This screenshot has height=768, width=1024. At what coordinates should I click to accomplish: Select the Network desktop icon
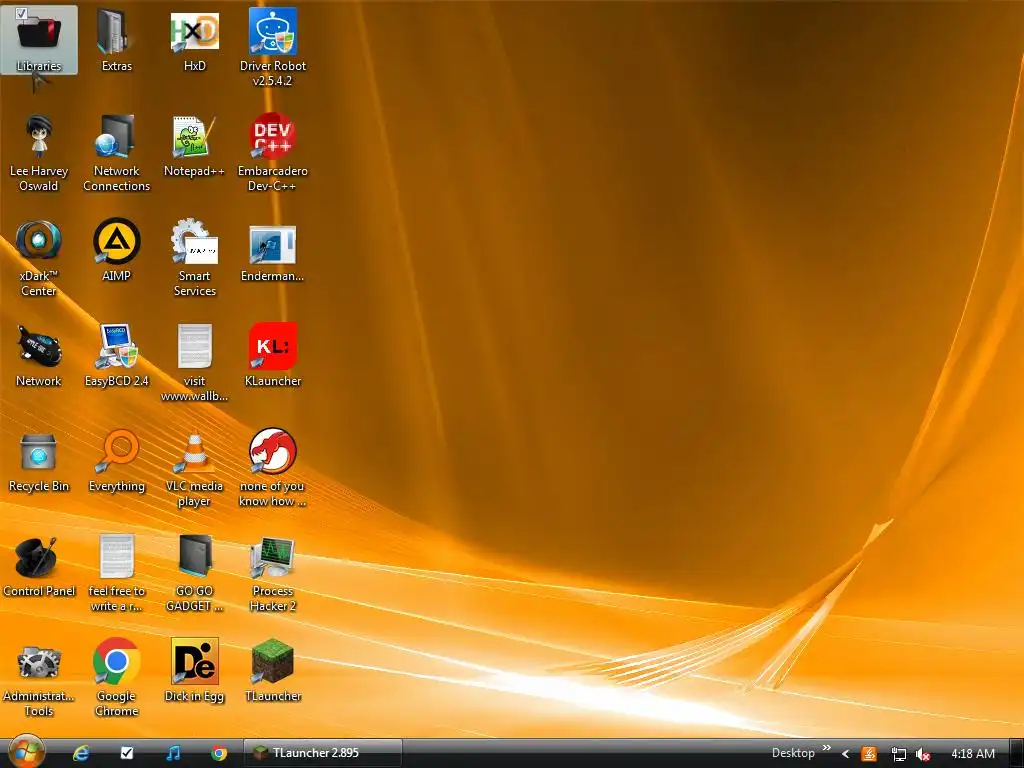point(39,355)
